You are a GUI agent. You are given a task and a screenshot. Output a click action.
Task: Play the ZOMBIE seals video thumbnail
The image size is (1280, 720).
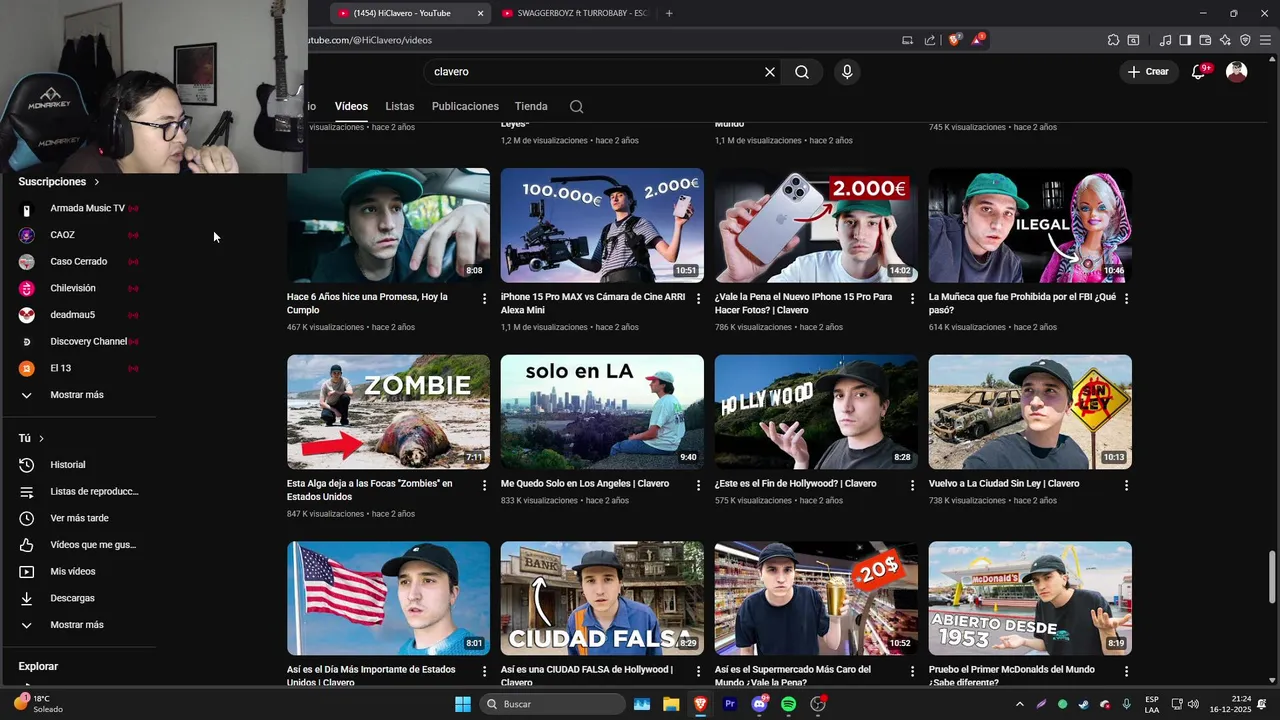click(x=388, y=412)
